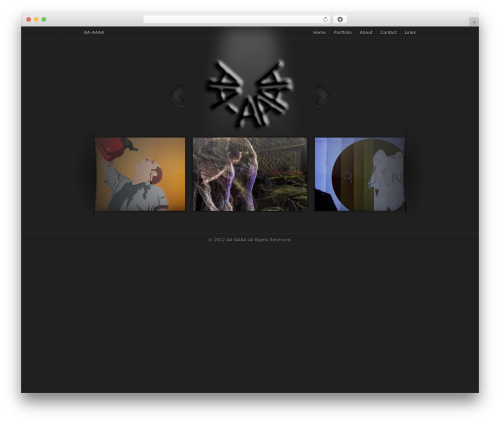Show the previous slide with the left arrow
This screenshot has width=500, height=423.
point(178,96)
